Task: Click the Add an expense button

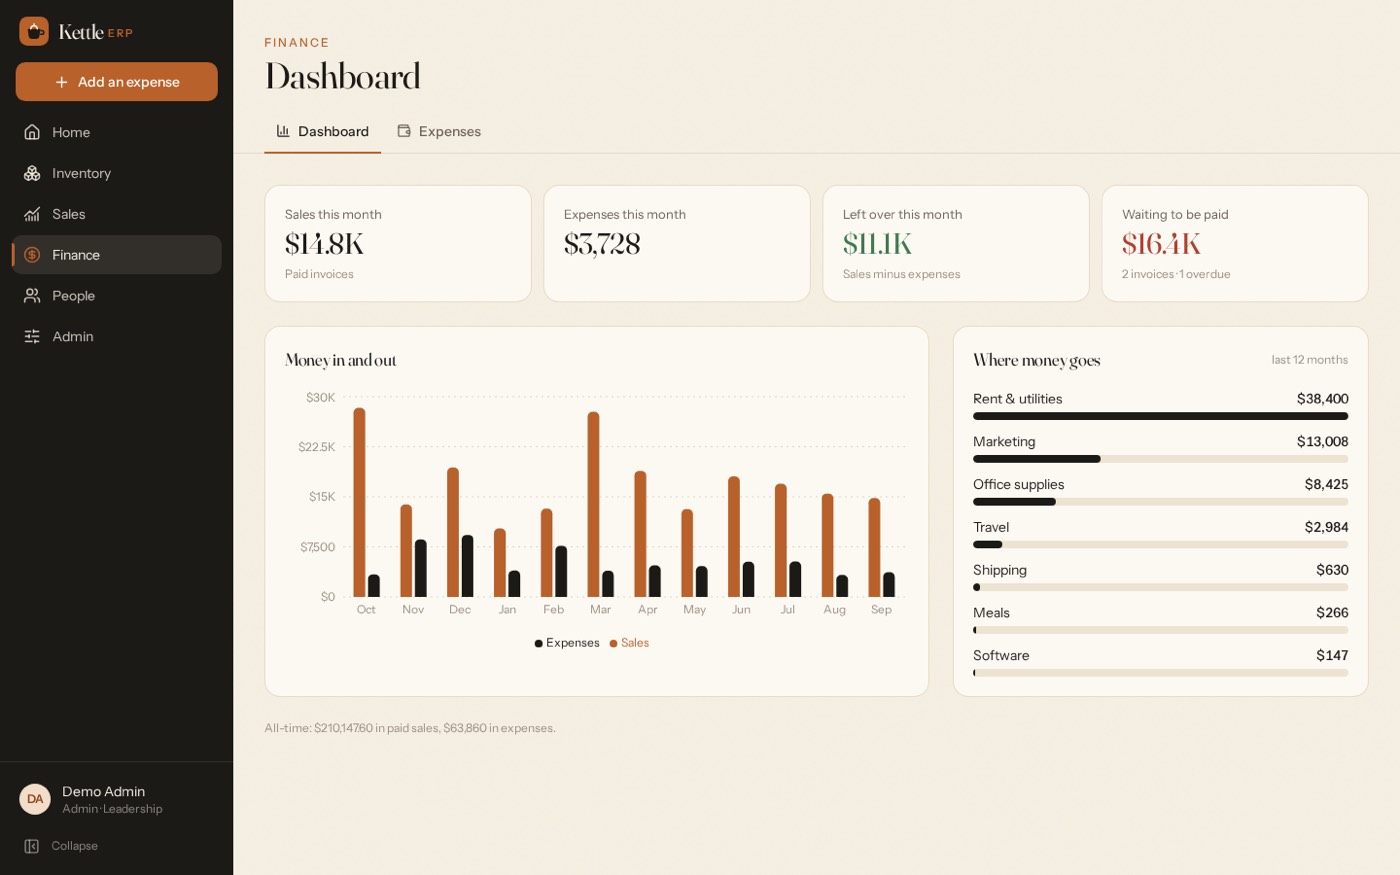Action: point(117,82)
